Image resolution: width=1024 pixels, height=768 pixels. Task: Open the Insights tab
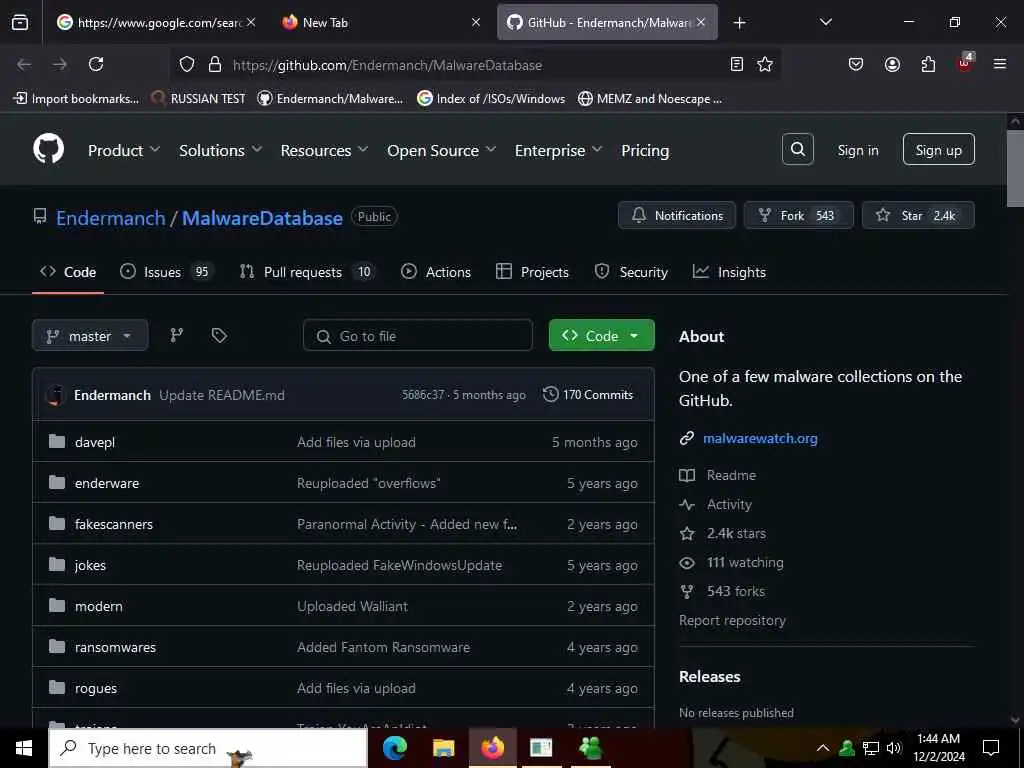729,272
